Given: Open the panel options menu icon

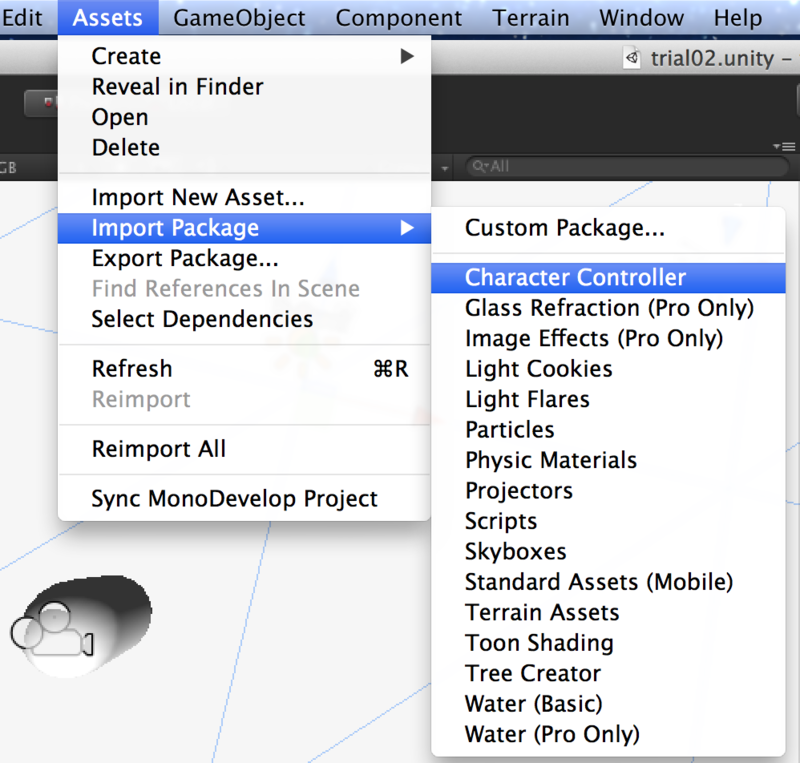Looking at the screenshot, I should pyautogui.click(x=784, y=146).
